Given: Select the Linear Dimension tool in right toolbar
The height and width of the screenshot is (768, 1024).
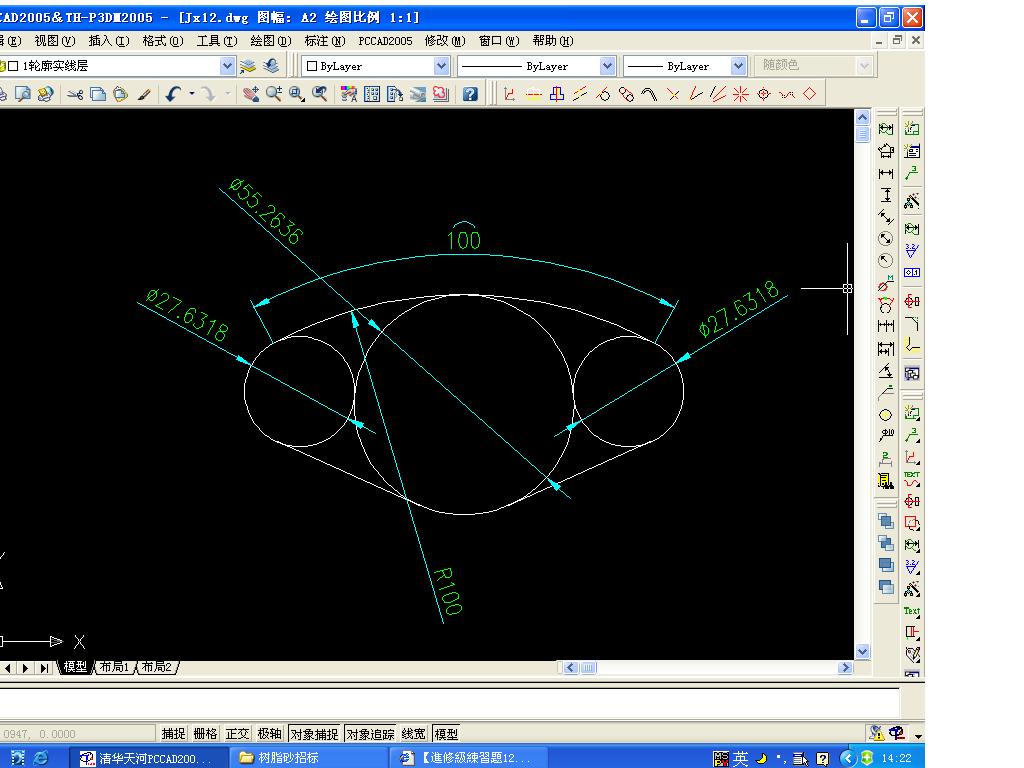Looking at the screenshot, I should pos(886,174).
